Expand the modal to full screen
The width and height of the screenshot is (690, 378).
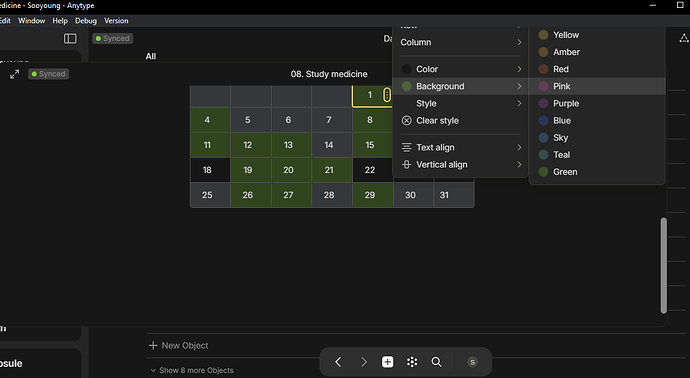click(x=15, y=74)
